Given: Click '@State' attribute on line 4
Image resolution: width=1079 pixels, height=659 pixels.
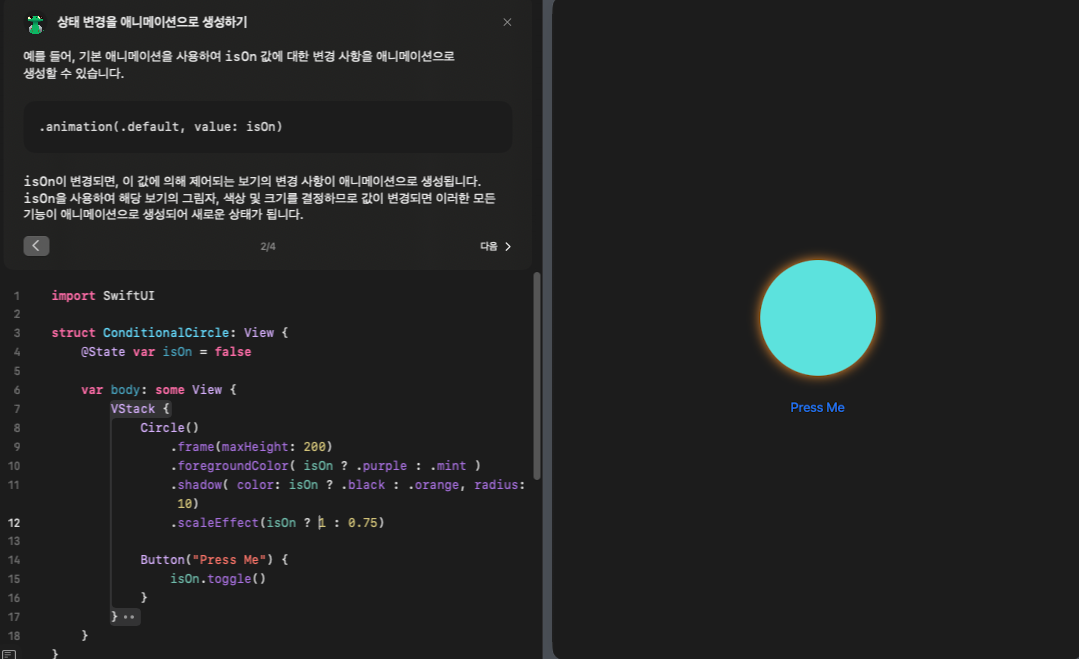Looking at the screenshot, I should [103, 352].
